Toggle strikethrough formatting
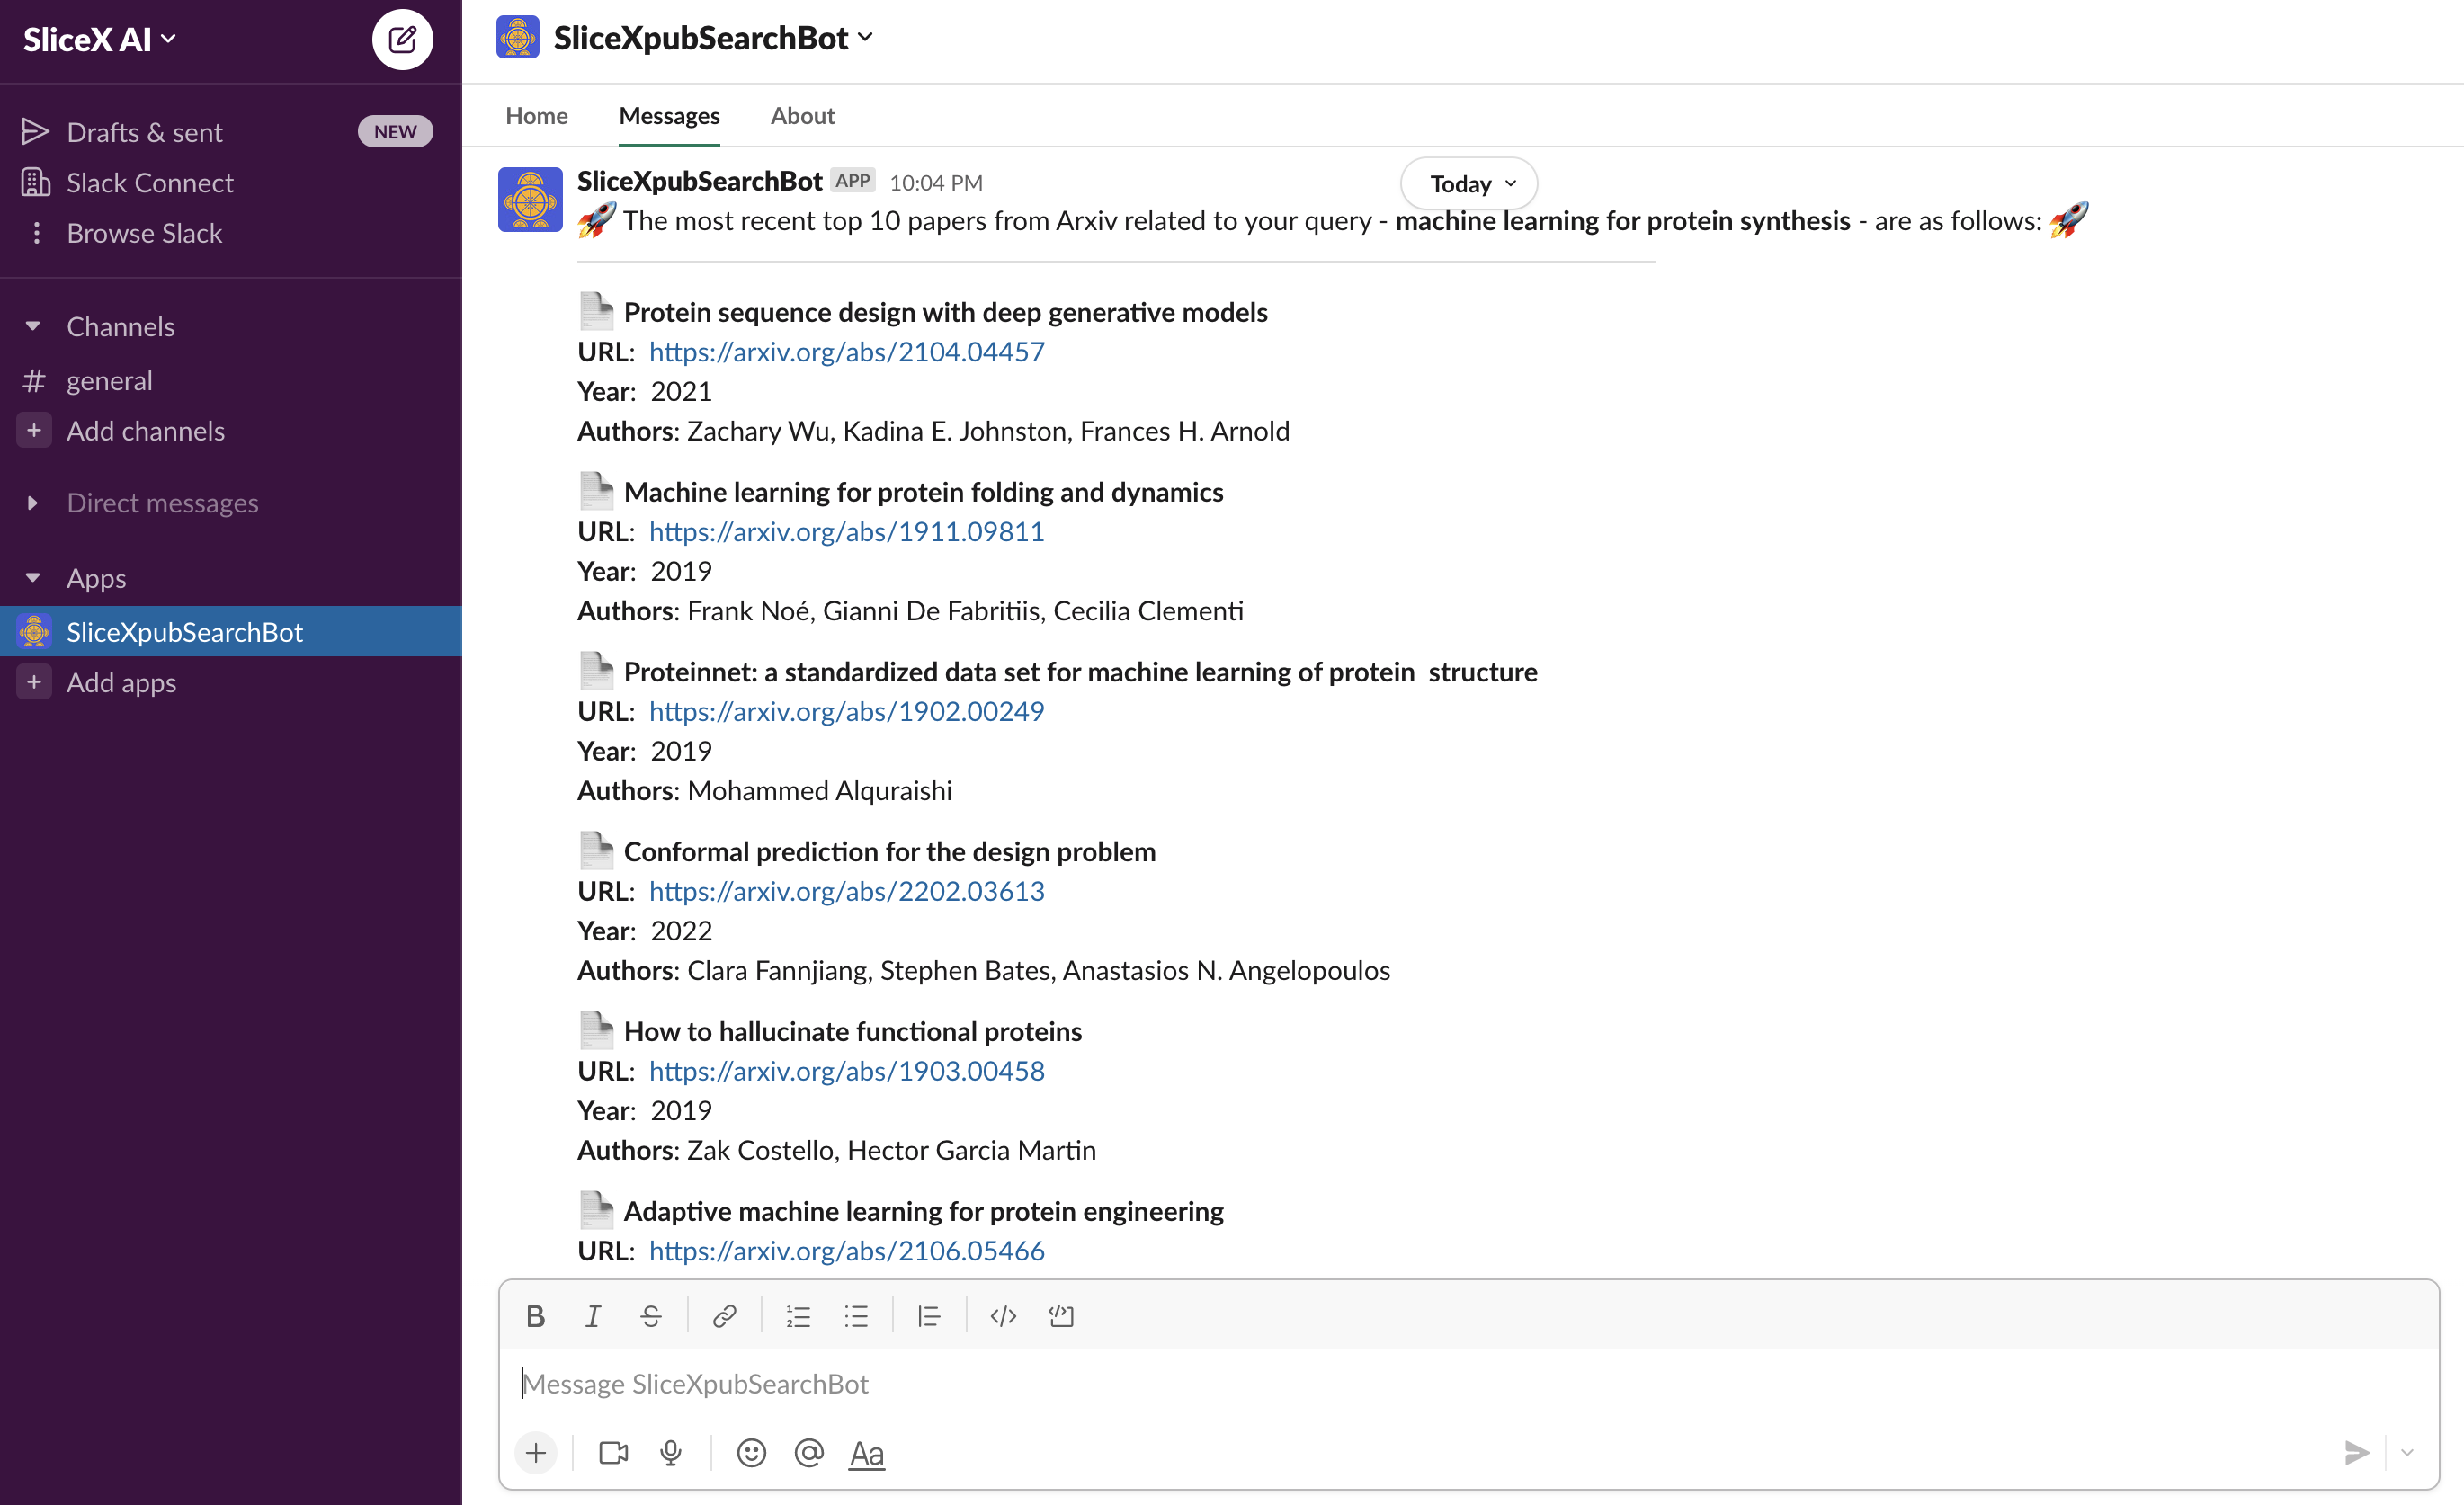2464x1505 pixels. pyautogui.click(x=651, y=1316)
